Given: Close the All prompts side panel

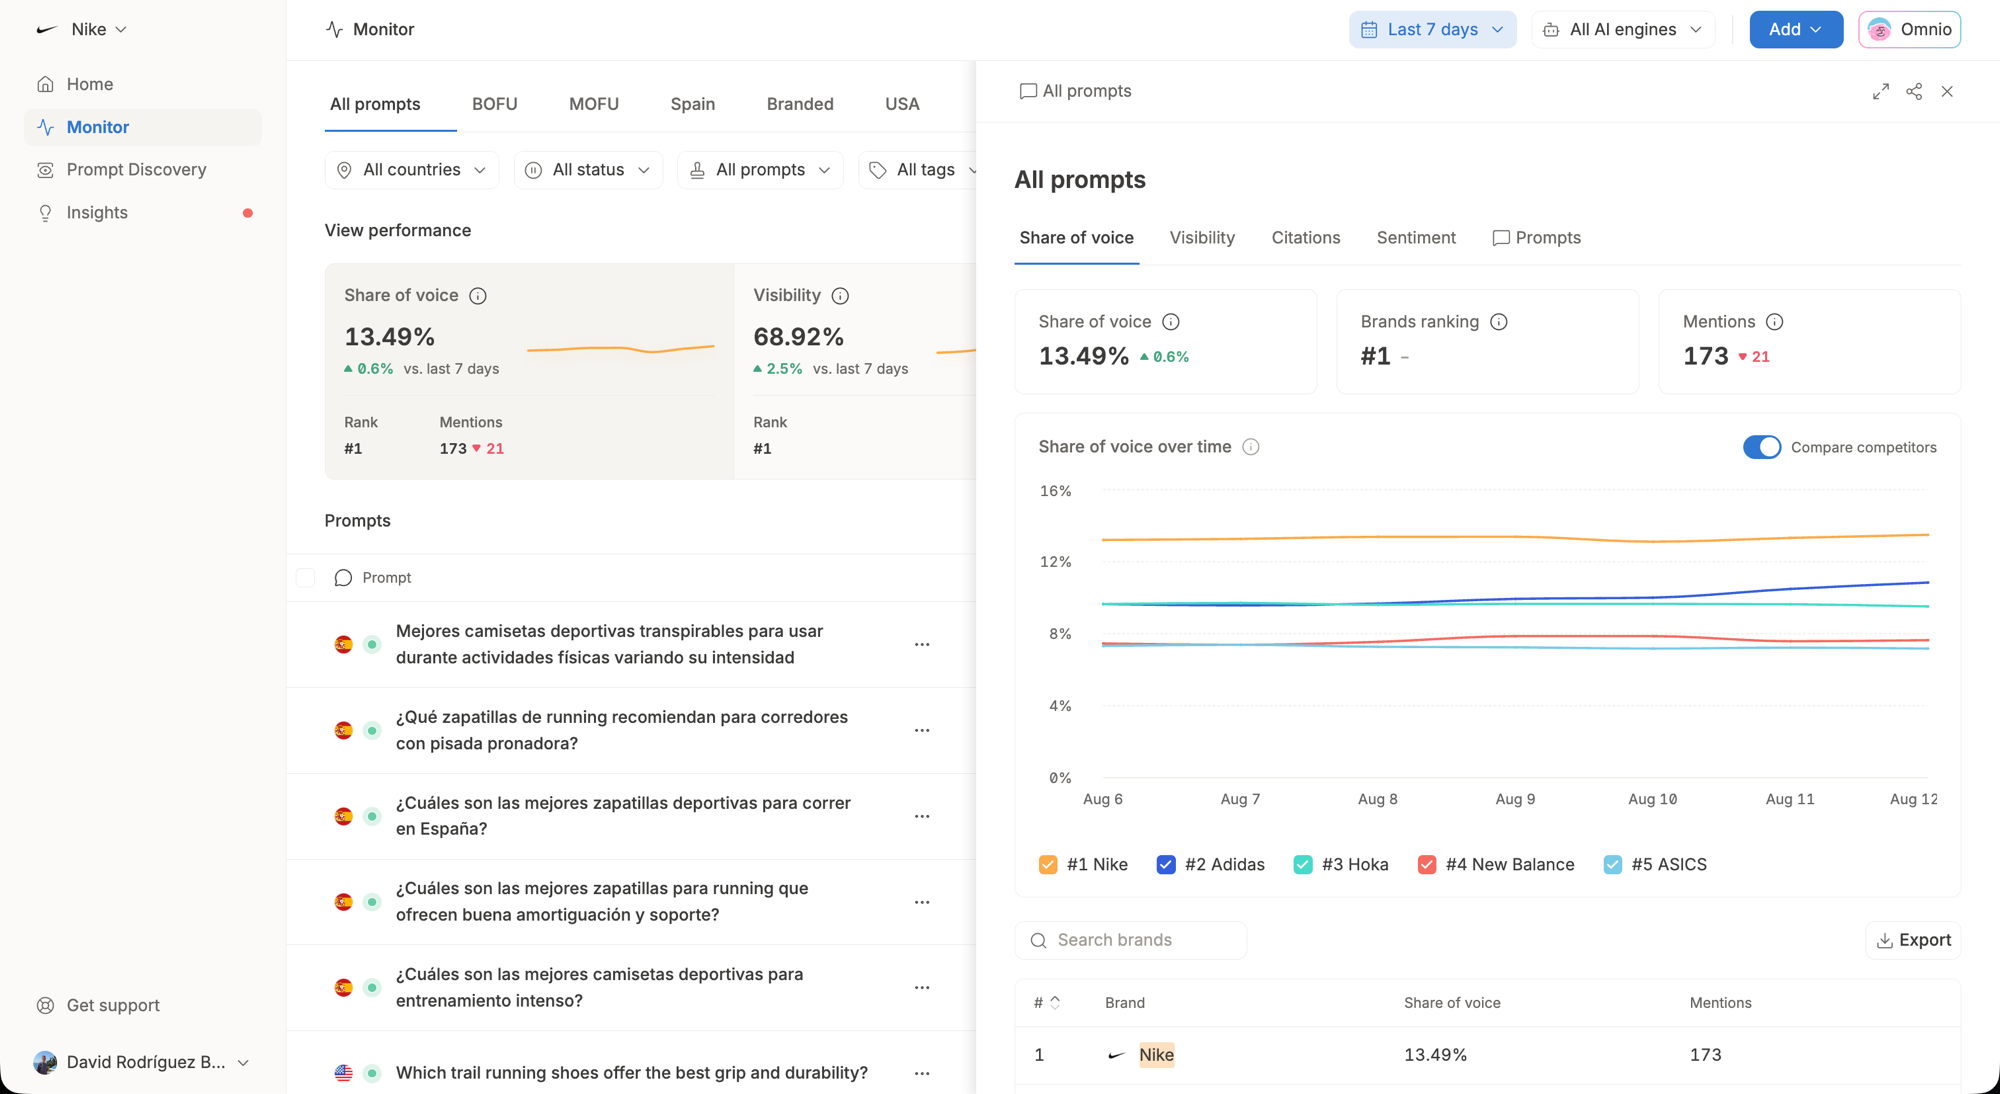Looking at the screenshot, I should click(x=1947, y=91).
